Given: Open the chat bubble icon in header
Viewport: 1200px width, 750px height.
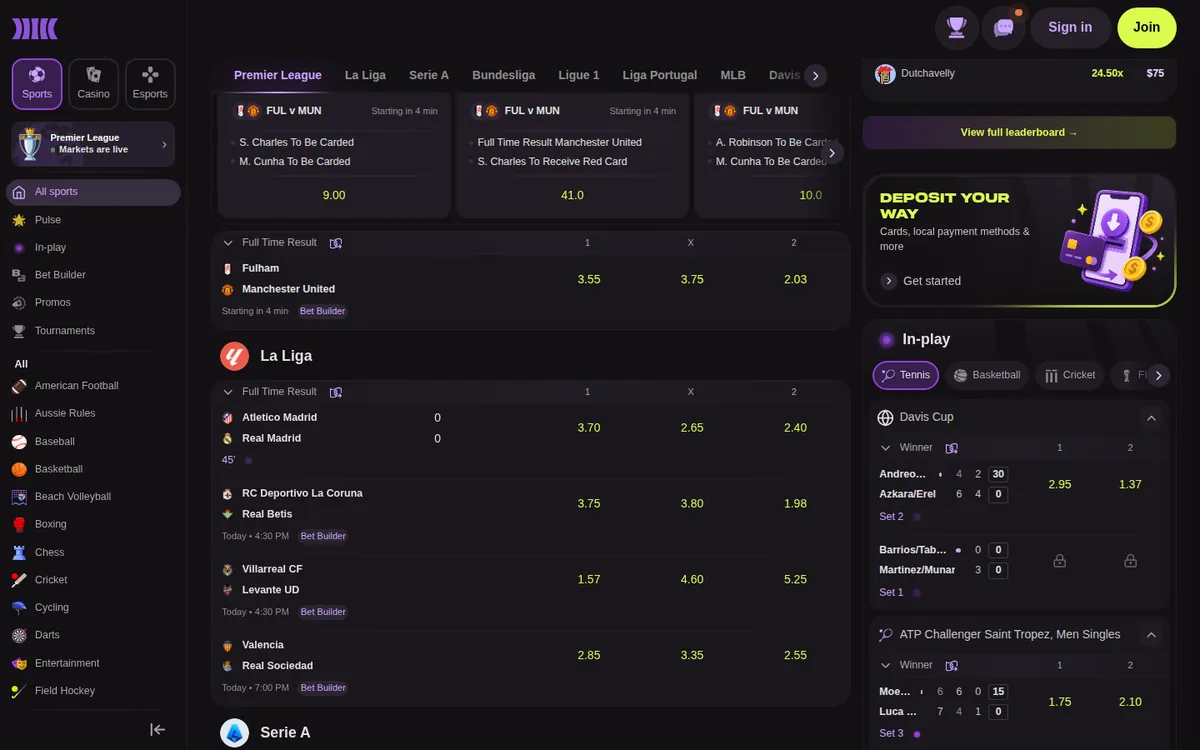Looking at the screenshot, I should tap(1004, 28).
